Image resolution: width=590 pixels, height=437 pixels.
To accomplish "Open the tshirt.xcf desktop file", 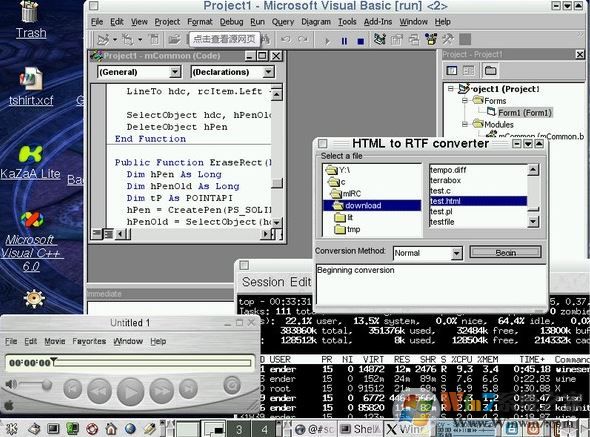I will (31, 86).
